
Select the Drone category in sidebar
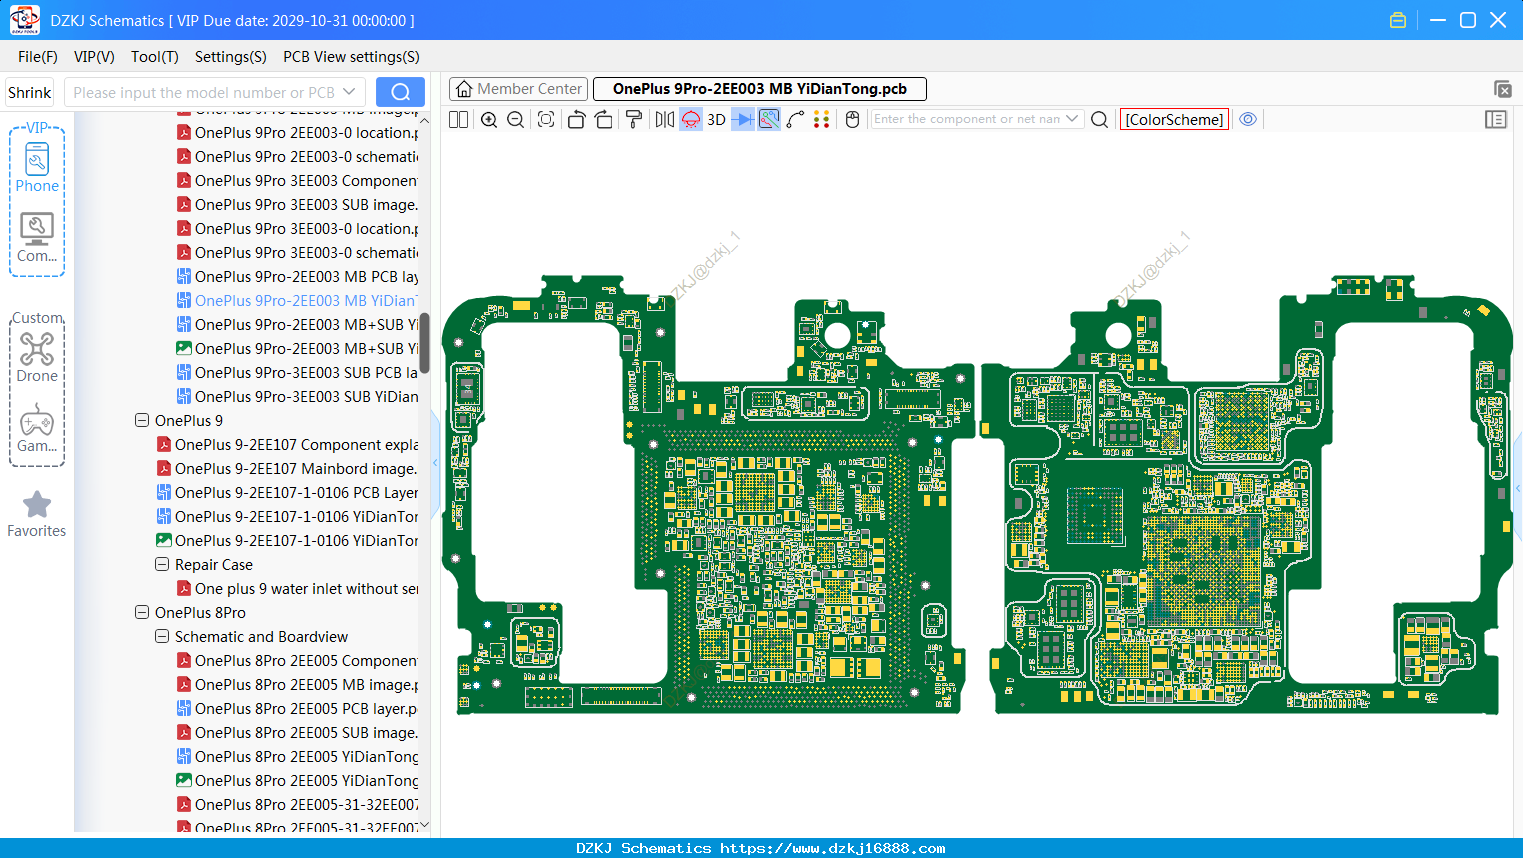coord(37,357)
